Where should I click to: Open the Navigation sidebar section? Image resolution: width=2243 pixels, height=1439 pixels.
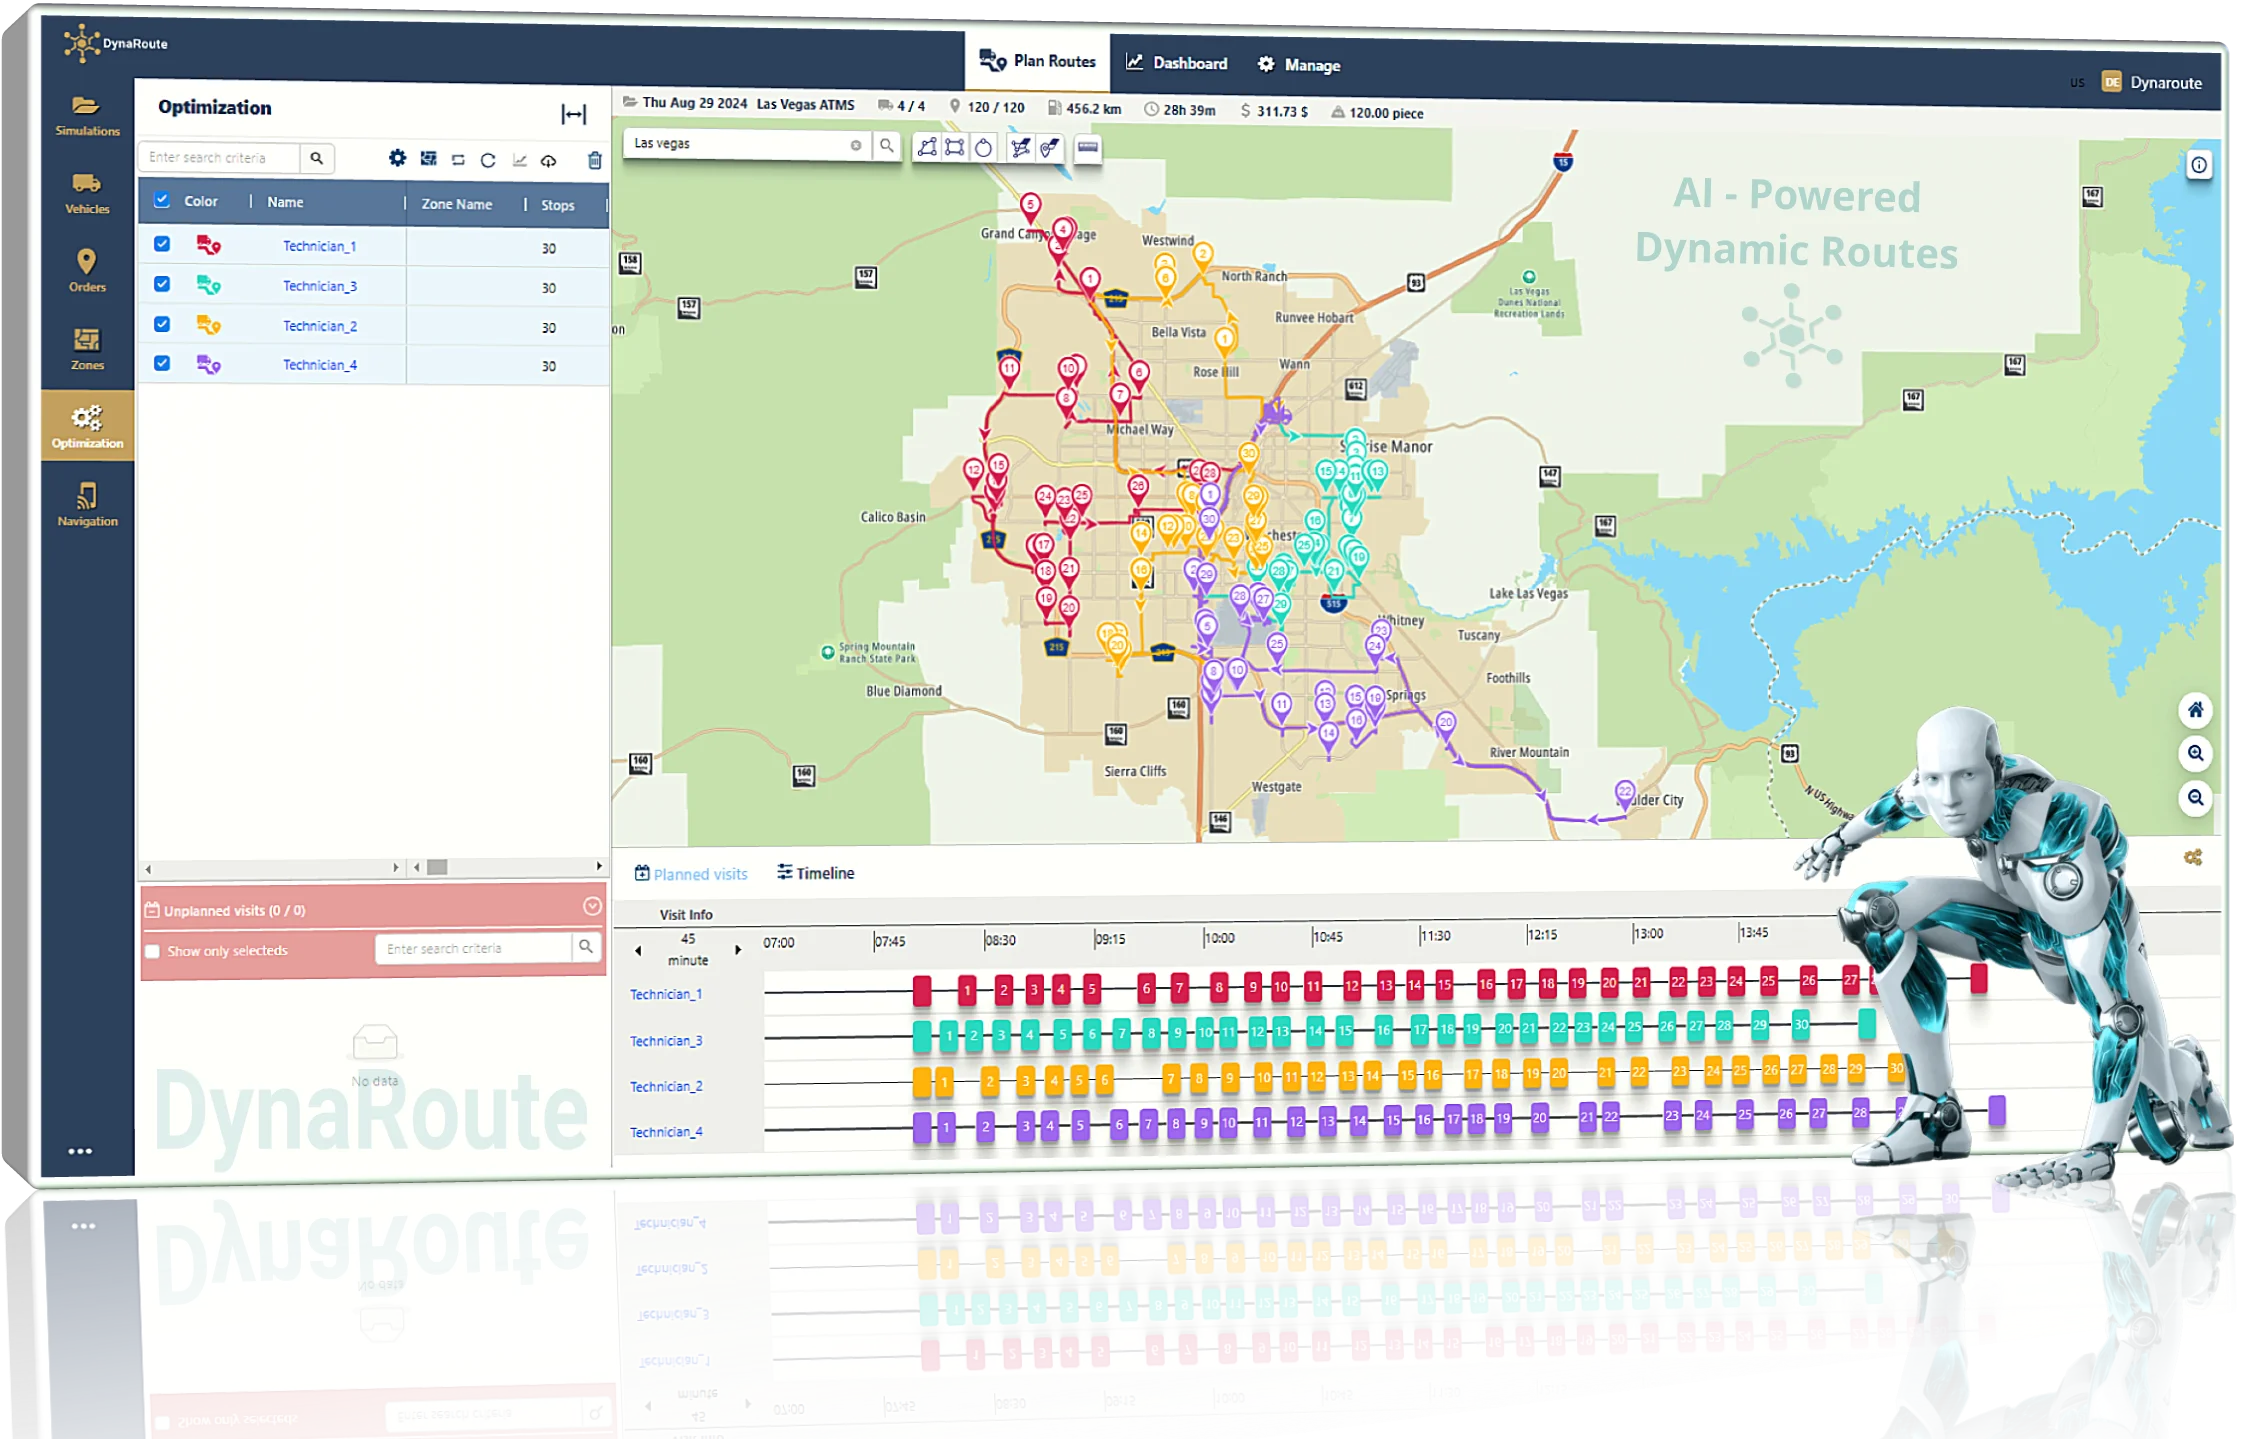87,505
